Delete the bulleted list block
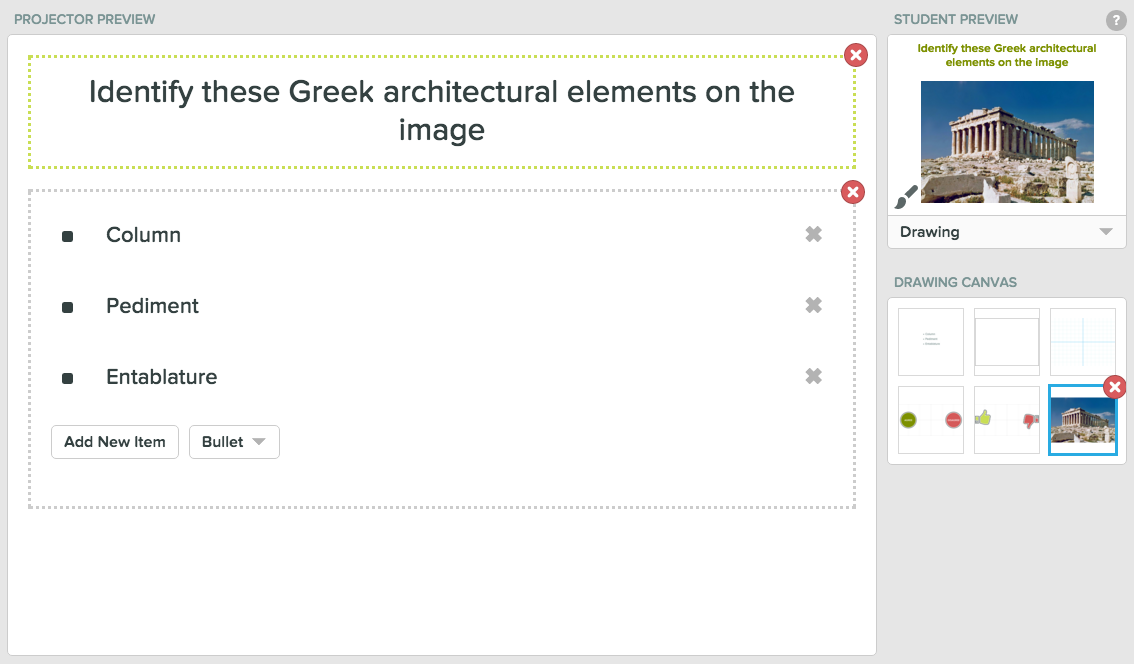 point(853,192)
